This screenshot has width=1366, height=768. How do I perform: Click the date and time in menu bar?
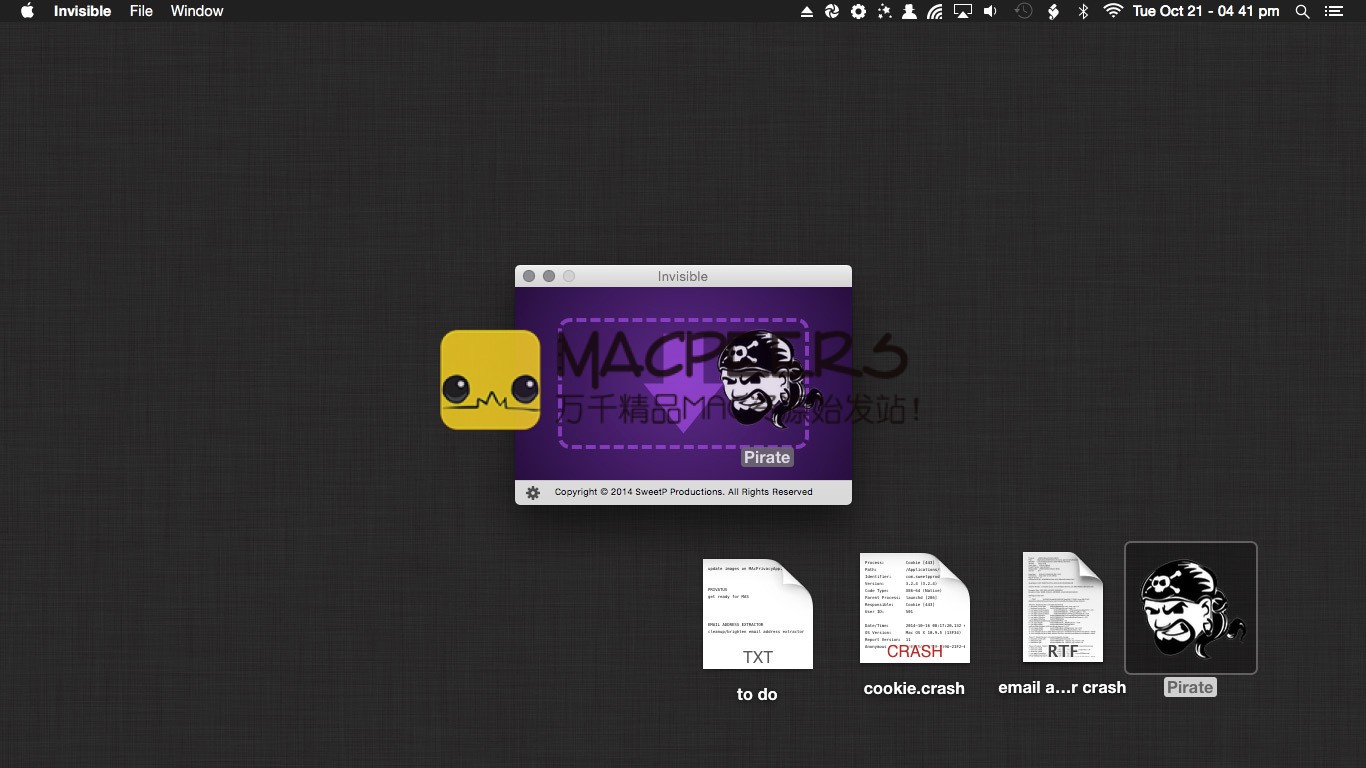click(1206, 11)
